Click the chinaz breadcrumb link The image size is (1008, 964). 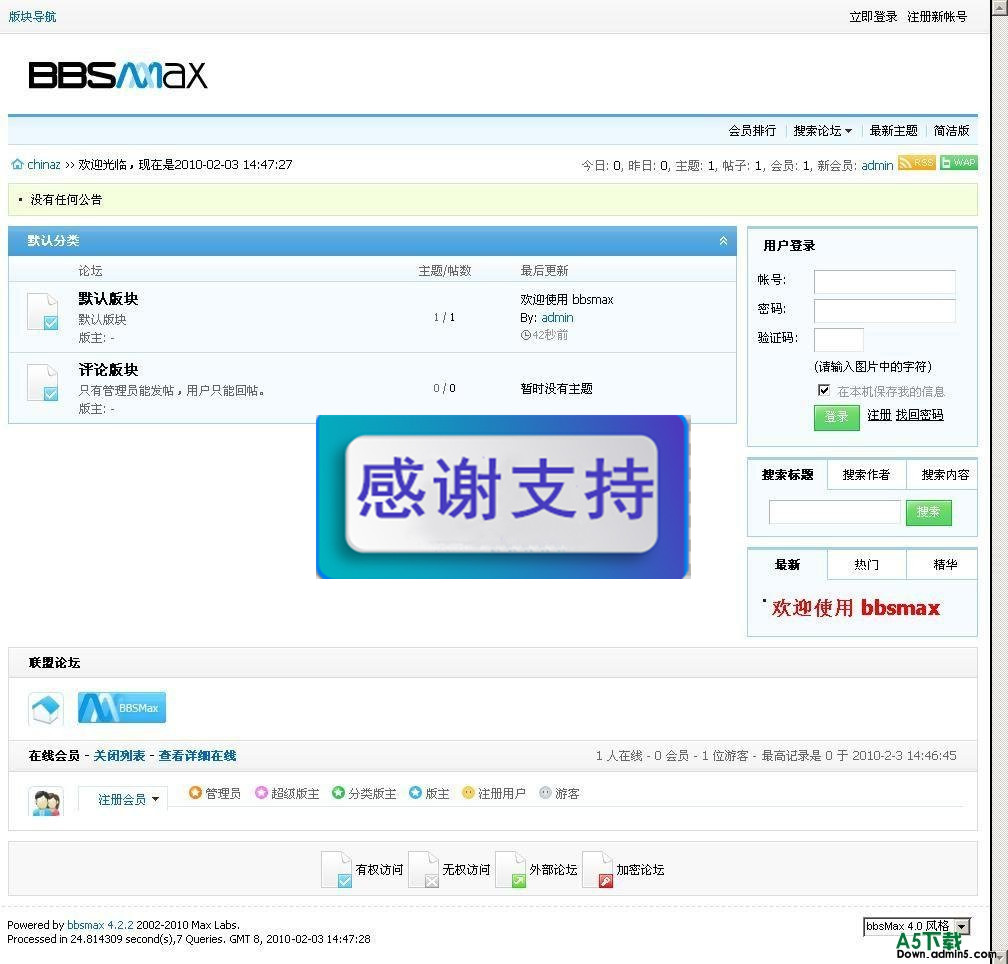(x=44, y=165)
